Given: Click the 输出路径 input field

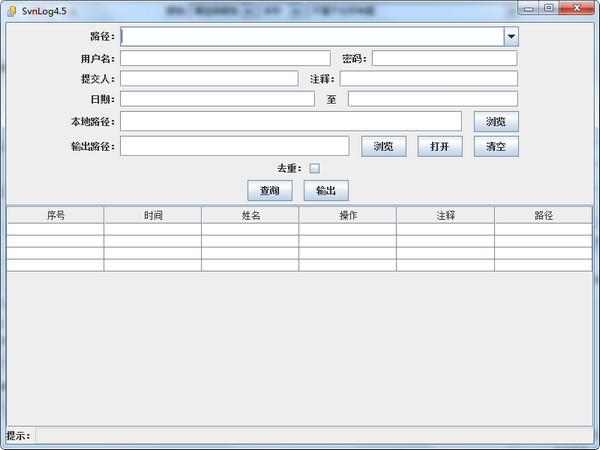Looking at the screenshot, I should point(235,146).
